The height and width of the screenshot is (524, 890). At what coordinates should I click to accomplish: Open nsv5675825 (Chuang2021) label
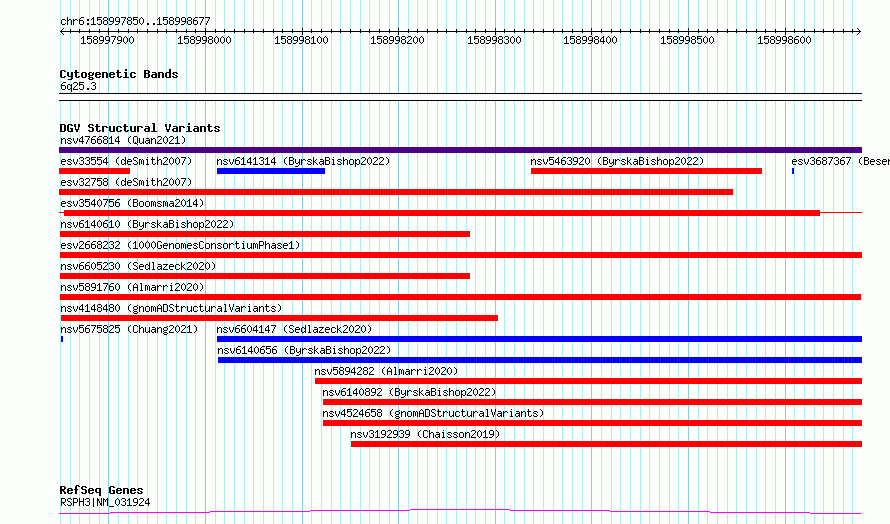(129, 329)
